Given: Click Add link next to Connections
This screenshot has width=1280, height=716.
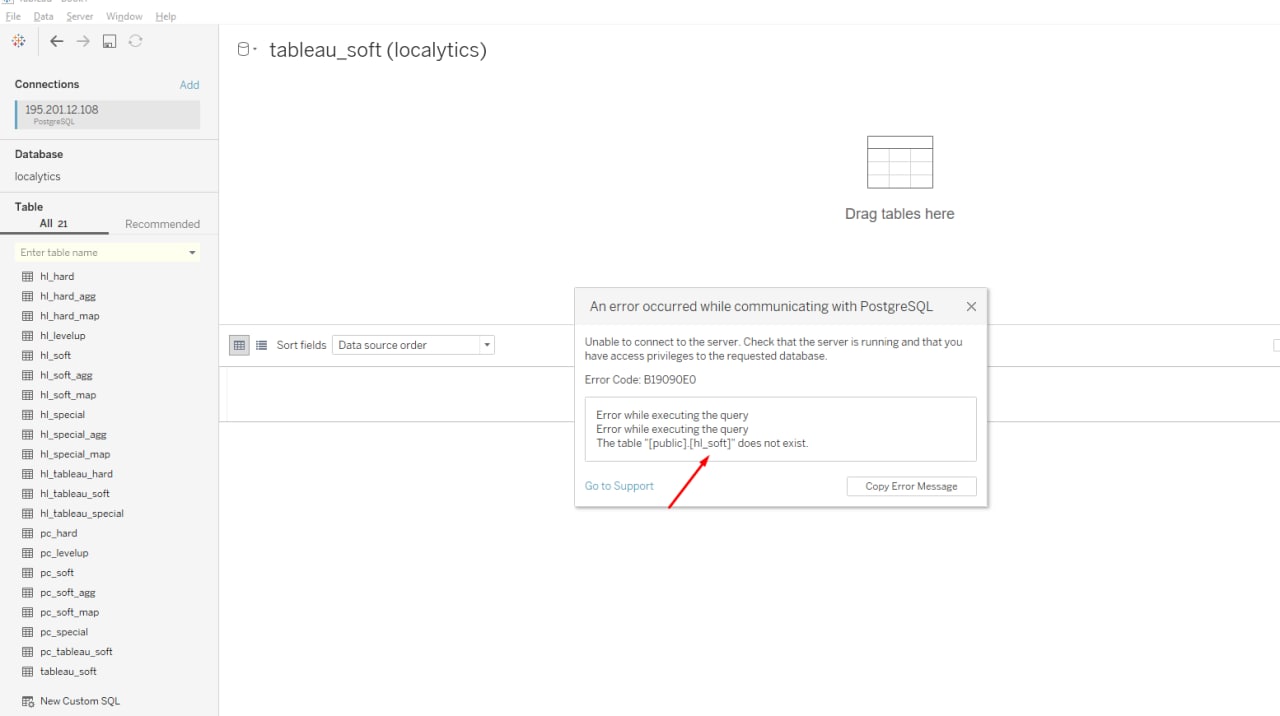Looking at the screenshot, I should (189, 85).
